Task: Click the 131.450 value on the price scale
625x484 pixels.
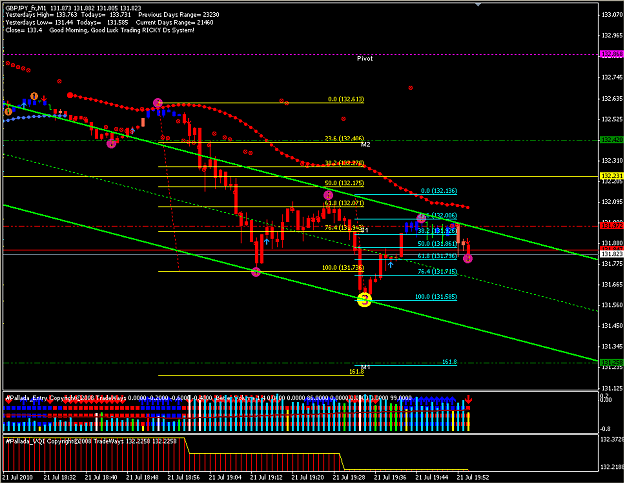Action: (612, 326)
